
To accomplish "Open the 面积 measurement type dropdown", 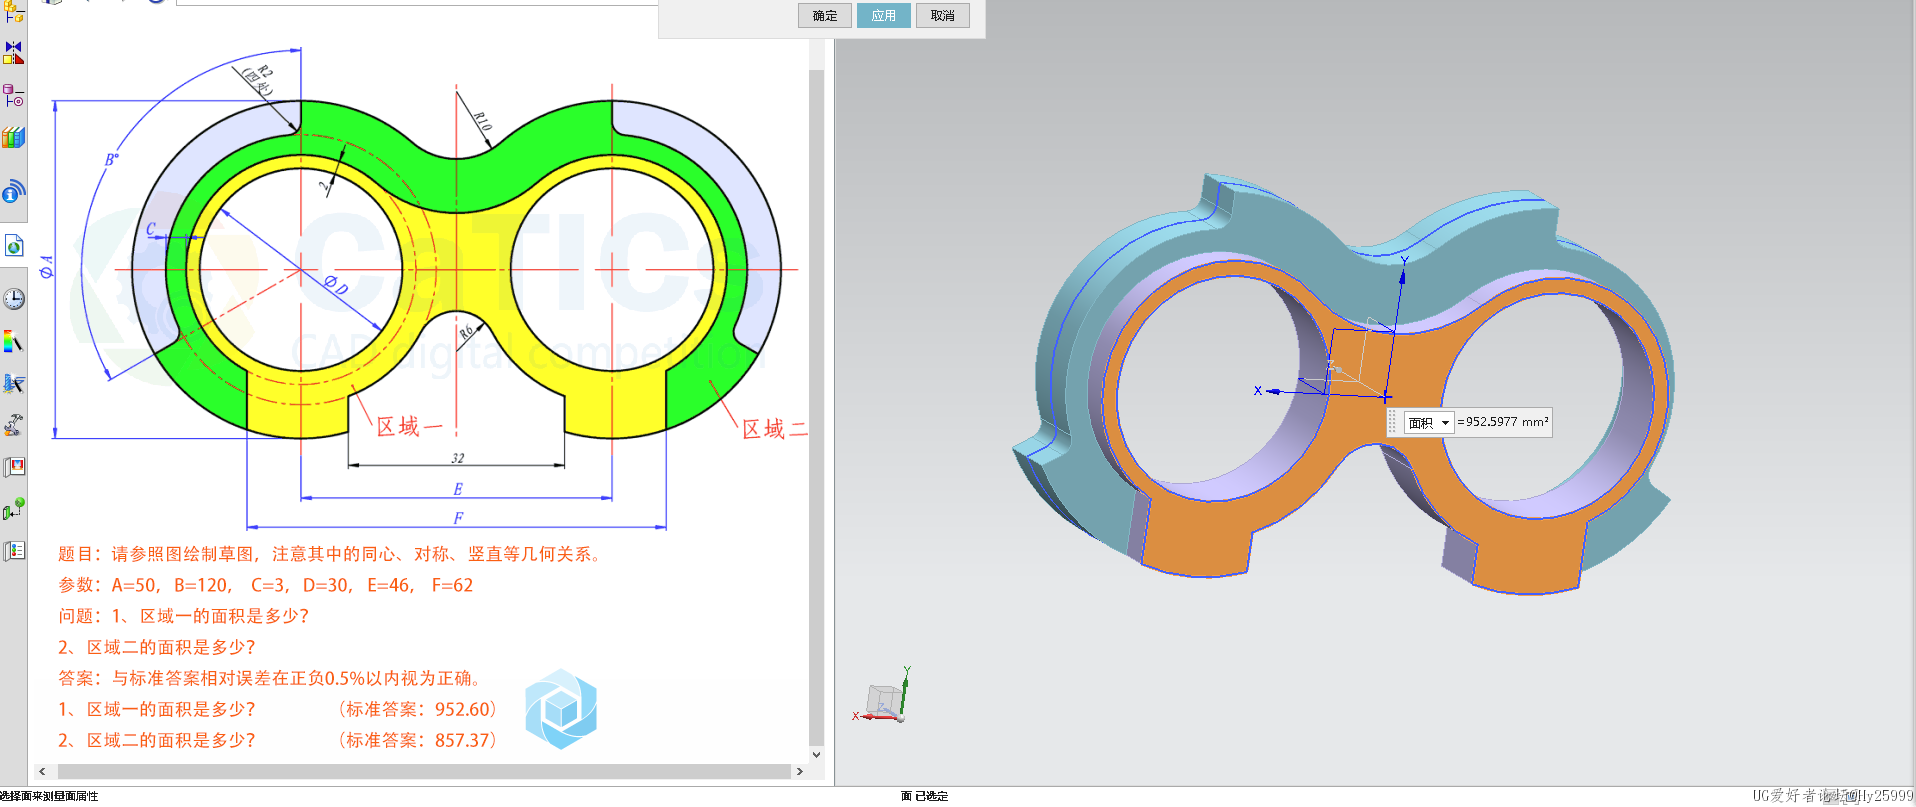I will (x=1428, y=423).
